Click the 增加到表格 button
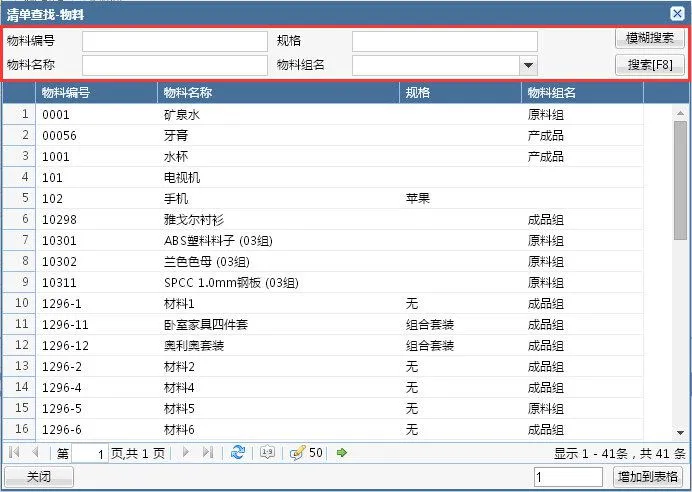 (647, 477)
